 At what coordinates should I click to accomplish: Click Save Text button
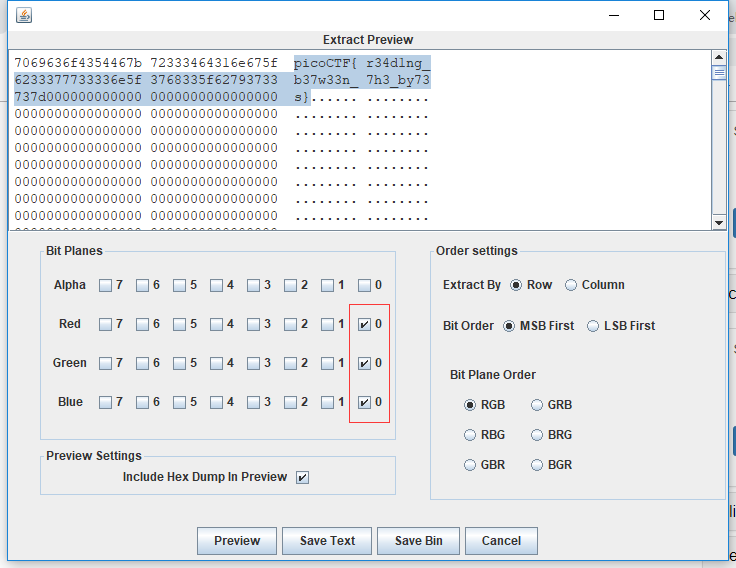point(327,541)
